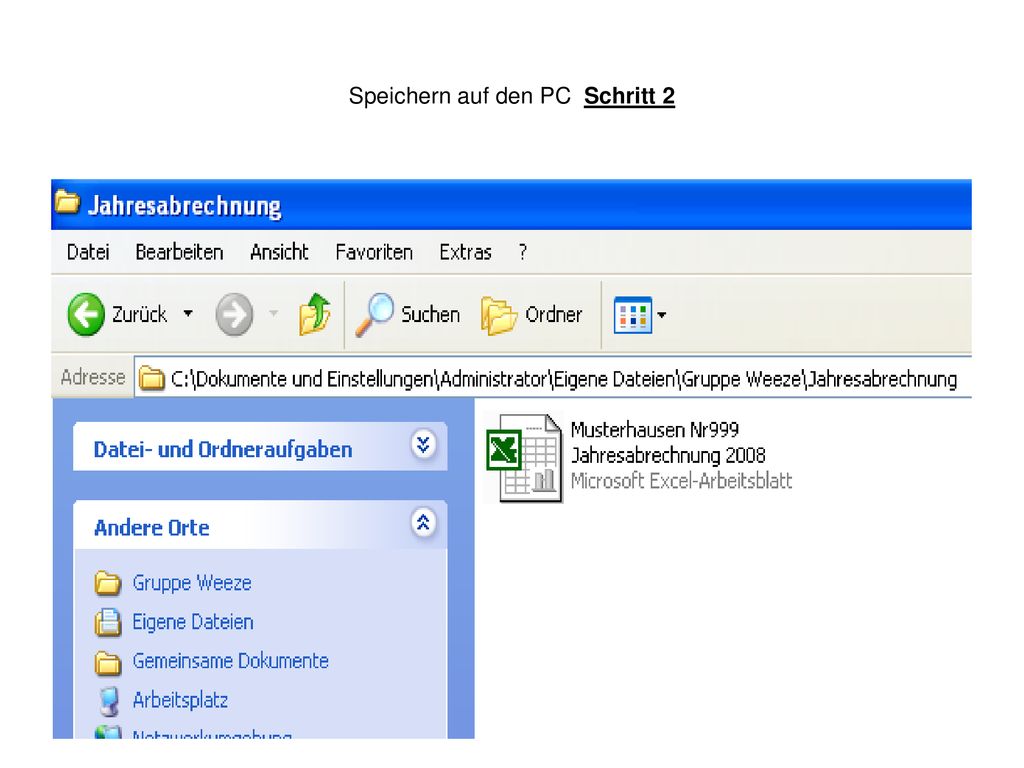The image size is (1024, 768).
Task: Click the grey forward arrow button
Action: tap(234, 314)
